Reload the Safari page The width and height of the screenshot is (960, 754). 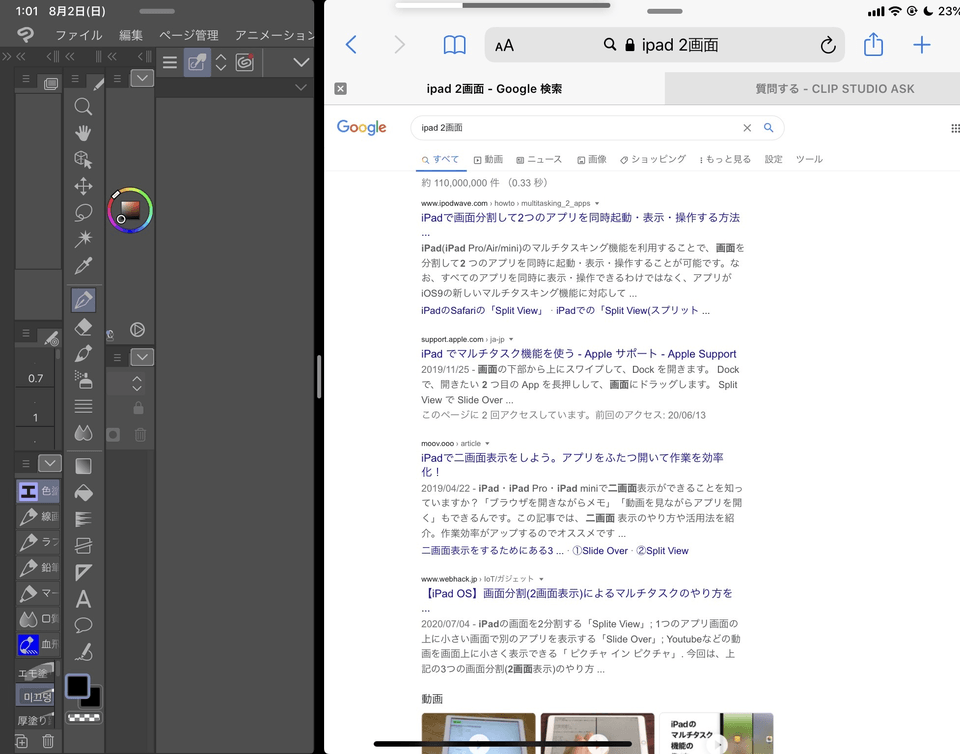[828, 45]
